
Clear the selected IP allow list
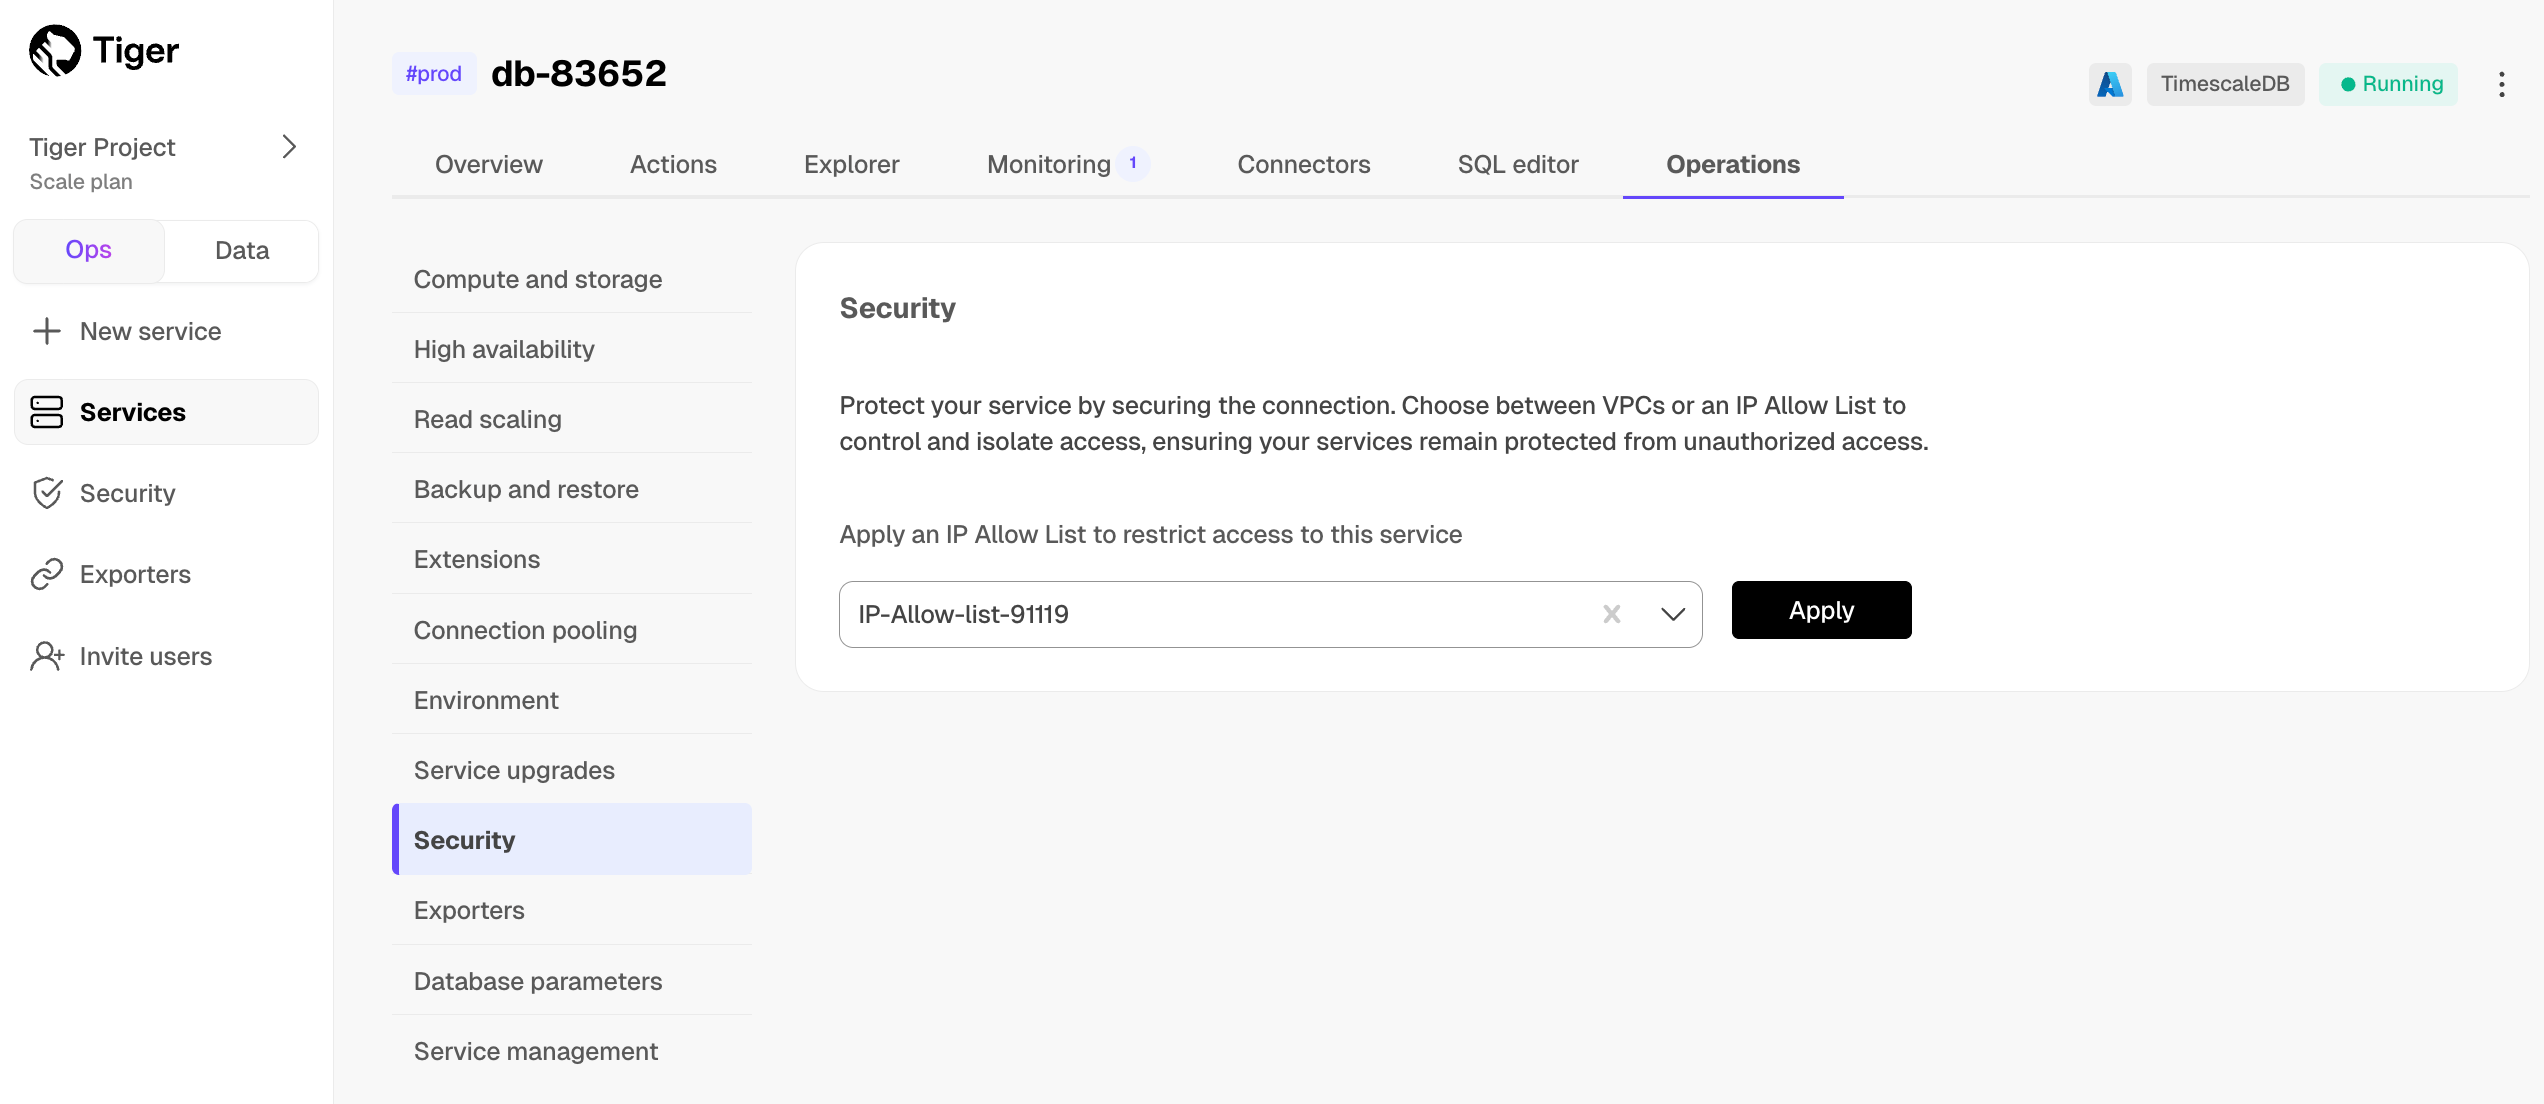coord(1611,614)
